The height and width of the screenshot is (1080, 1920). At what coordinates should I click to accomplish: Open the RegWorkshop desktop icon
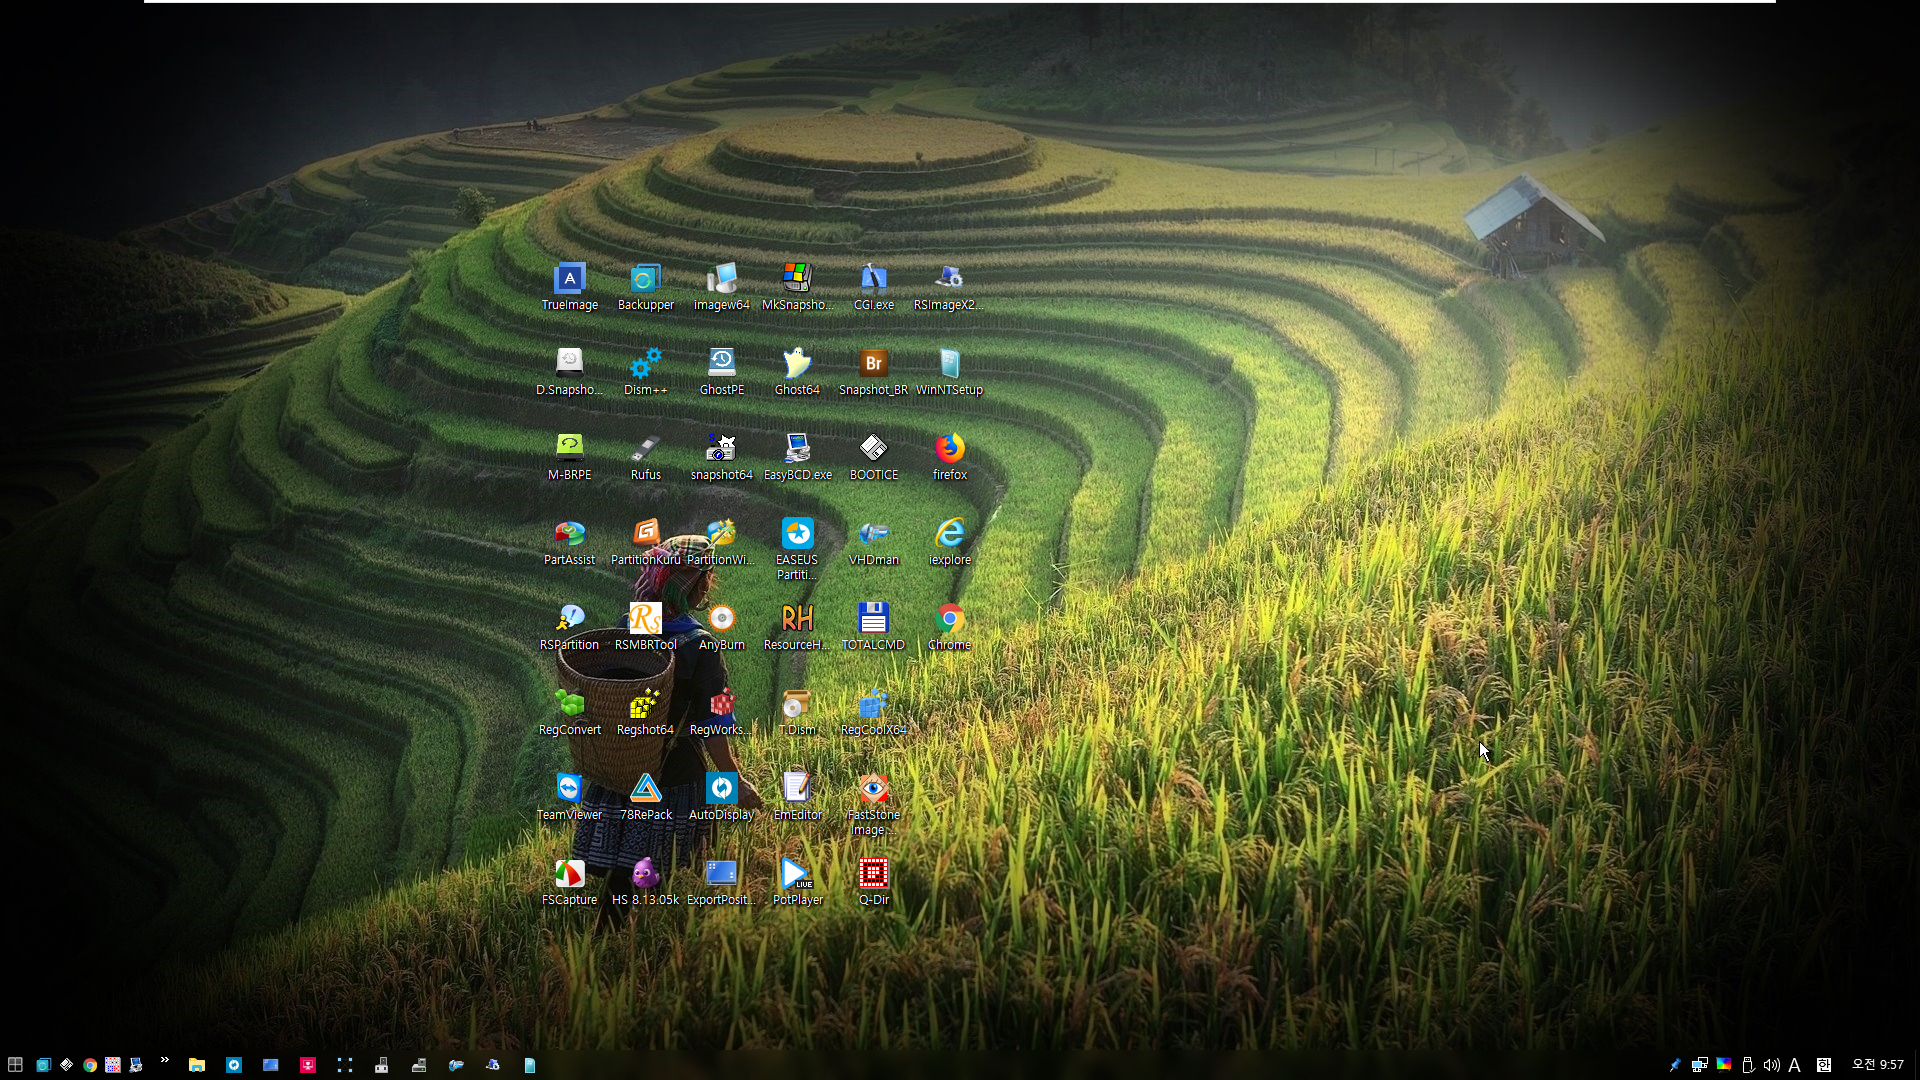click(x=721, y=712)
